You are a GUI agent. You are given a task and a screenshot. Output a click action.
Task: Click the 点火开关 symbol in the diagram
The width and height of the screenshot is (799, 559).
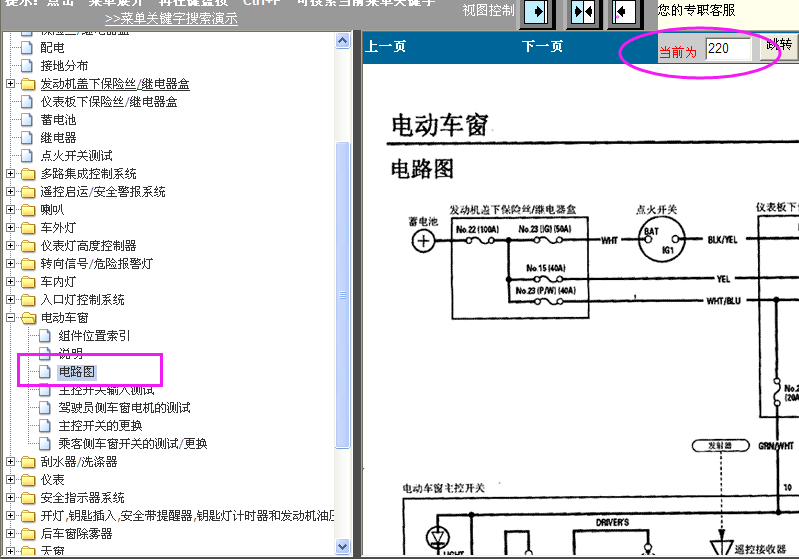tap(661, 239)
